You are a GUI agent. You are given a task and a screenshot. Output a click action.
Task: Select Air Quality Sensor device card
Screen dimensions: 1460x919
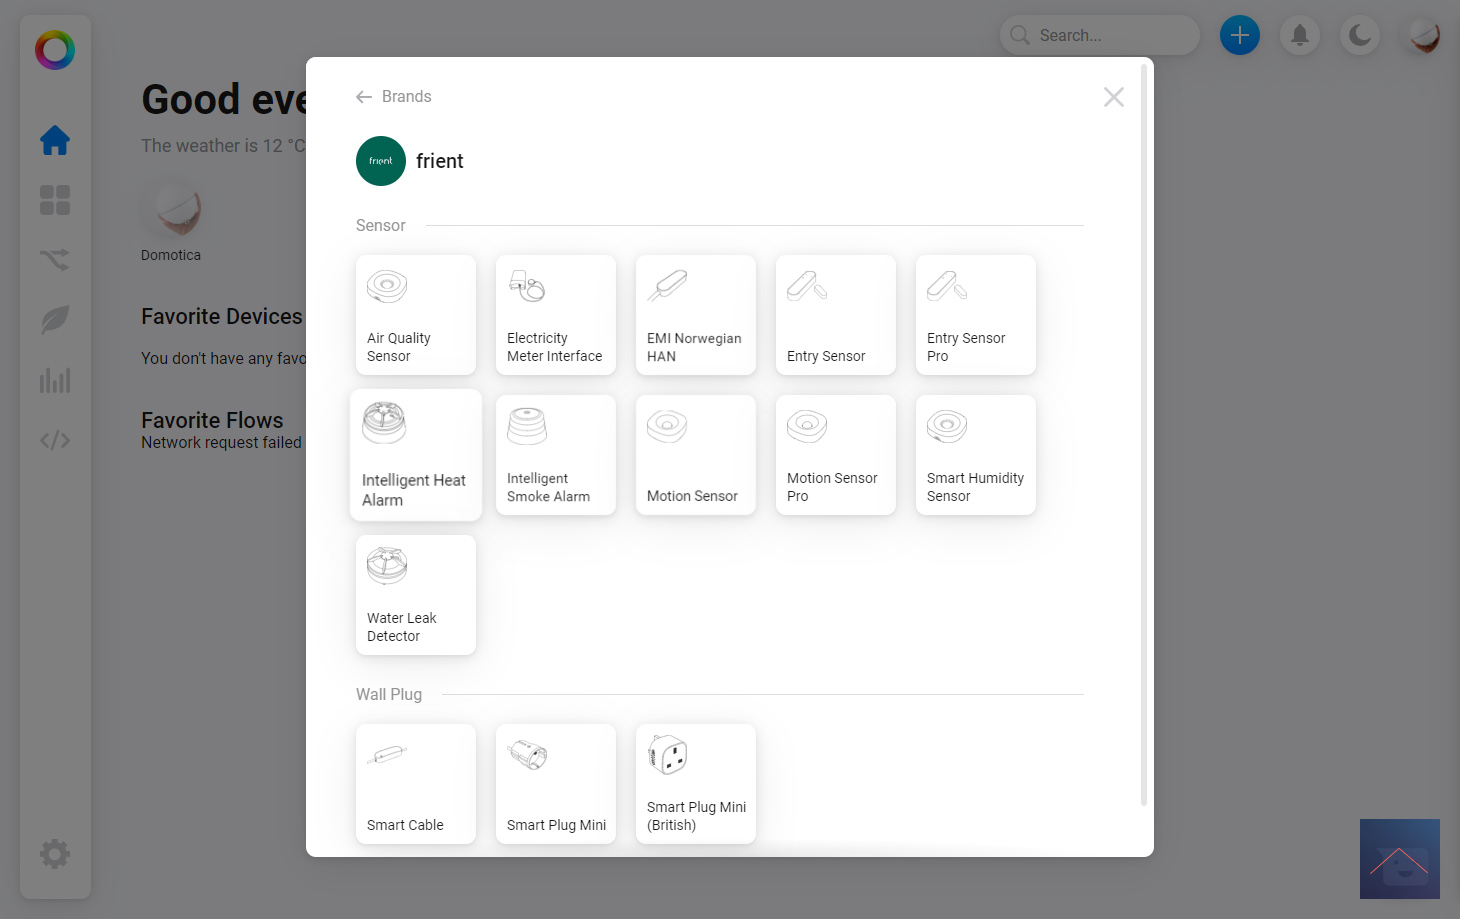coord(416,315)
